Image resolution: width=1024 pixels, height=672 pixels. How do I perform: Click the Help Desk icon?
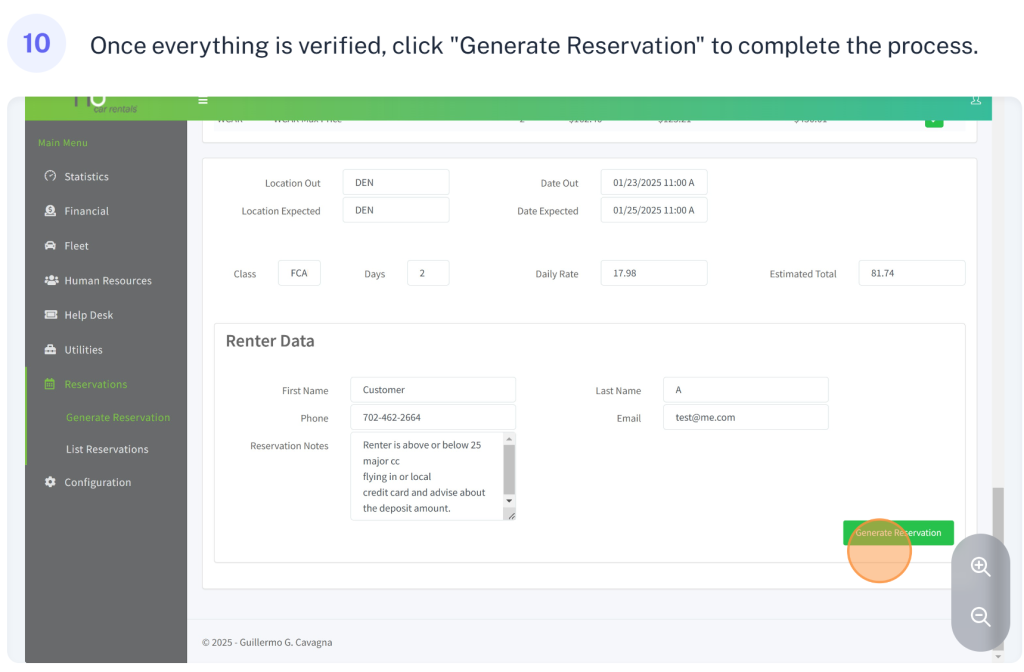(50, 315)
